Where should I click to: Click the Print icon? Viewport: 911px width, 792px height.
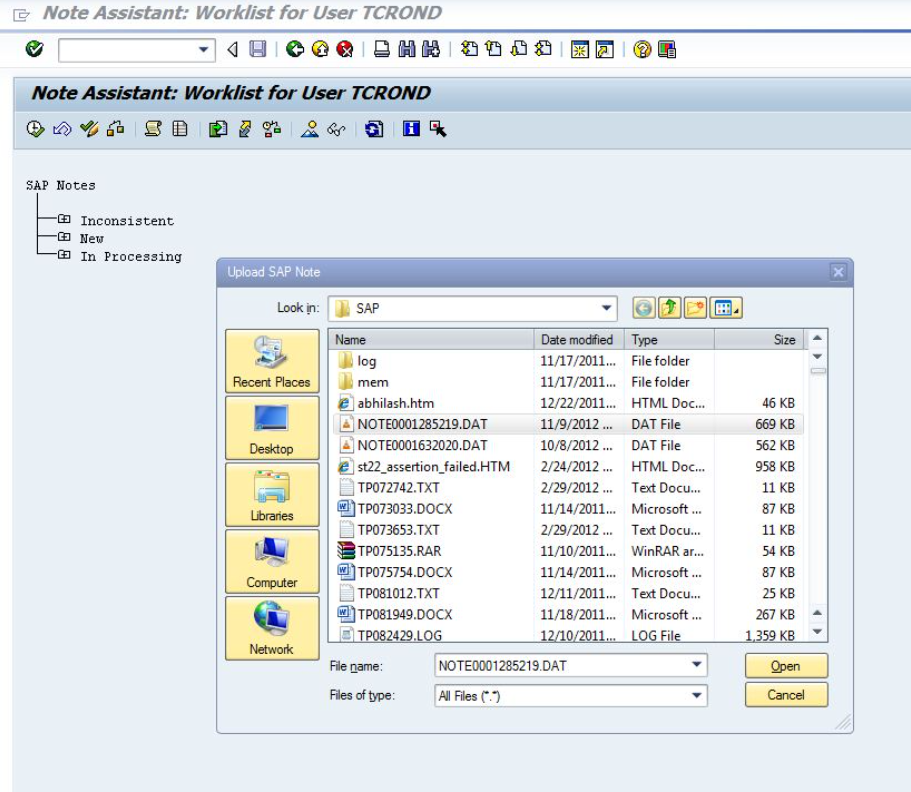click(382, 49)
